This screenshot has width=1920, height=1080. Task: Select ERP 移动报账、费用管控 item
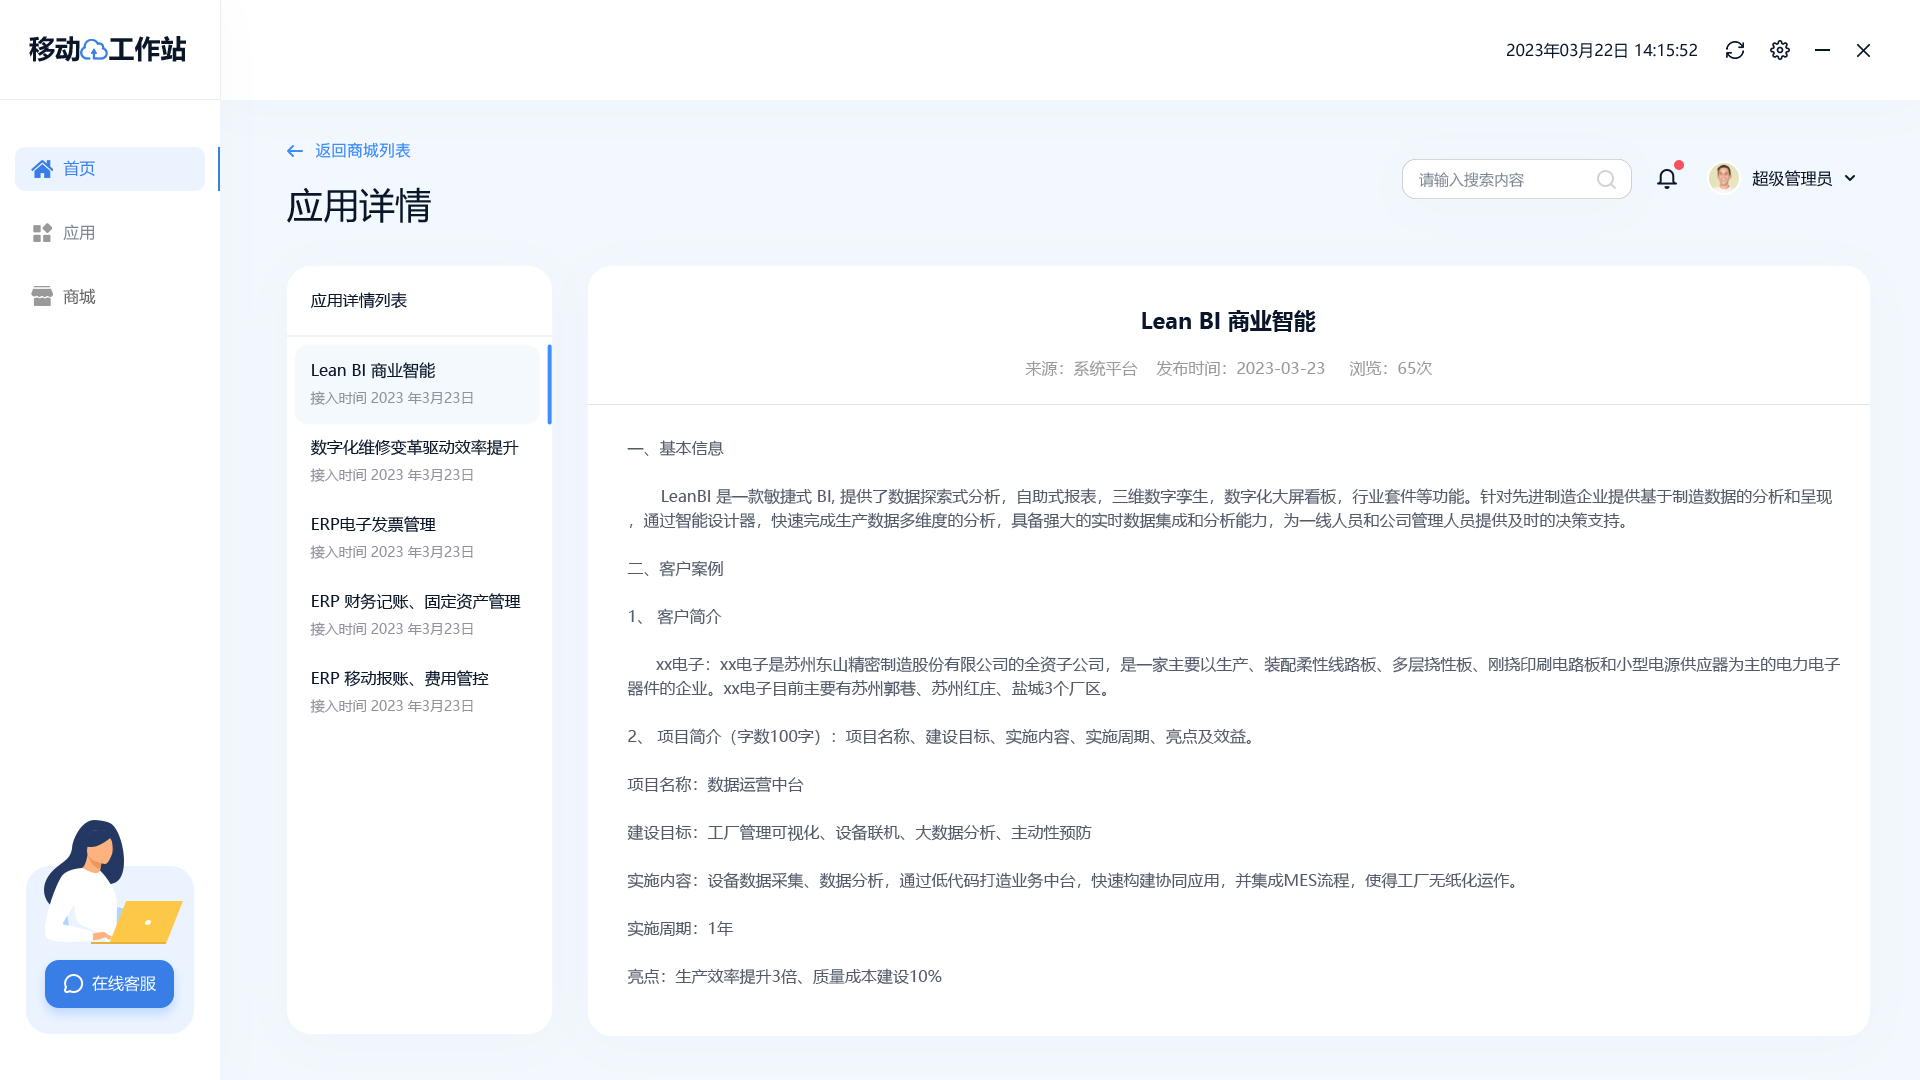tap(417, 692)
